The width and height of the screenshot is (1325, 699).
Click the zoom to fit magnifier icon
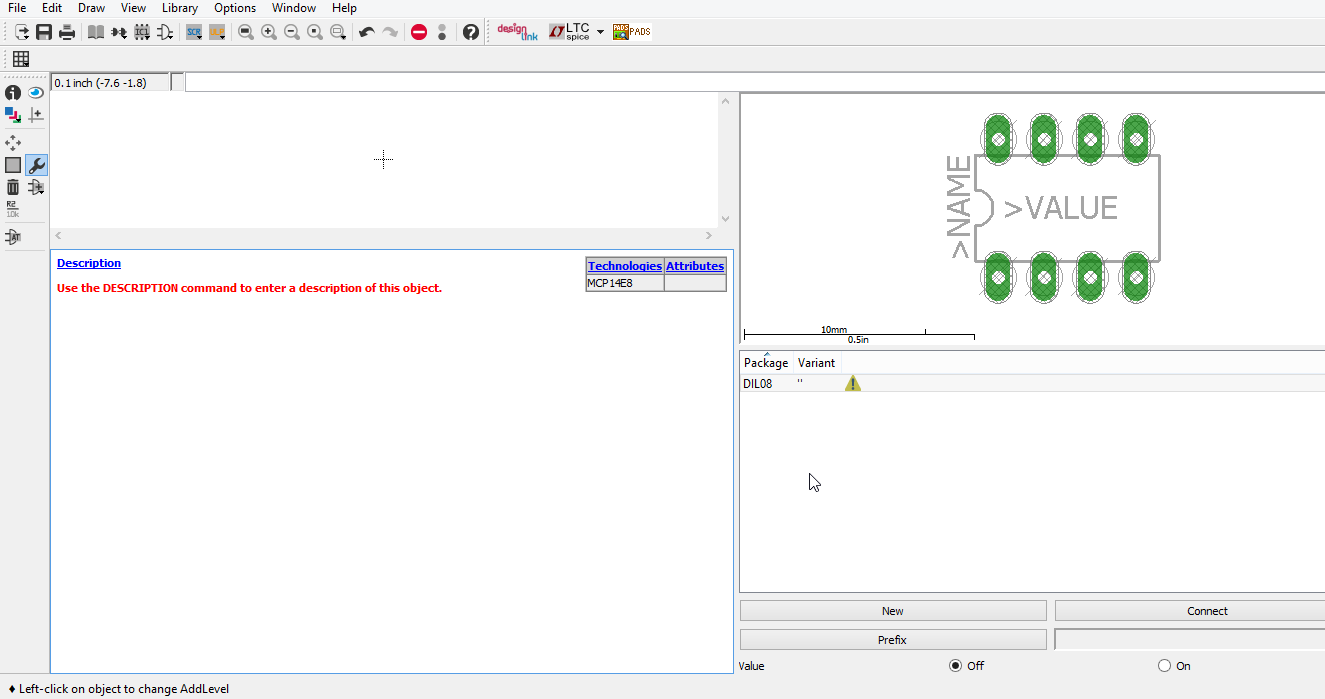point(246,32)
